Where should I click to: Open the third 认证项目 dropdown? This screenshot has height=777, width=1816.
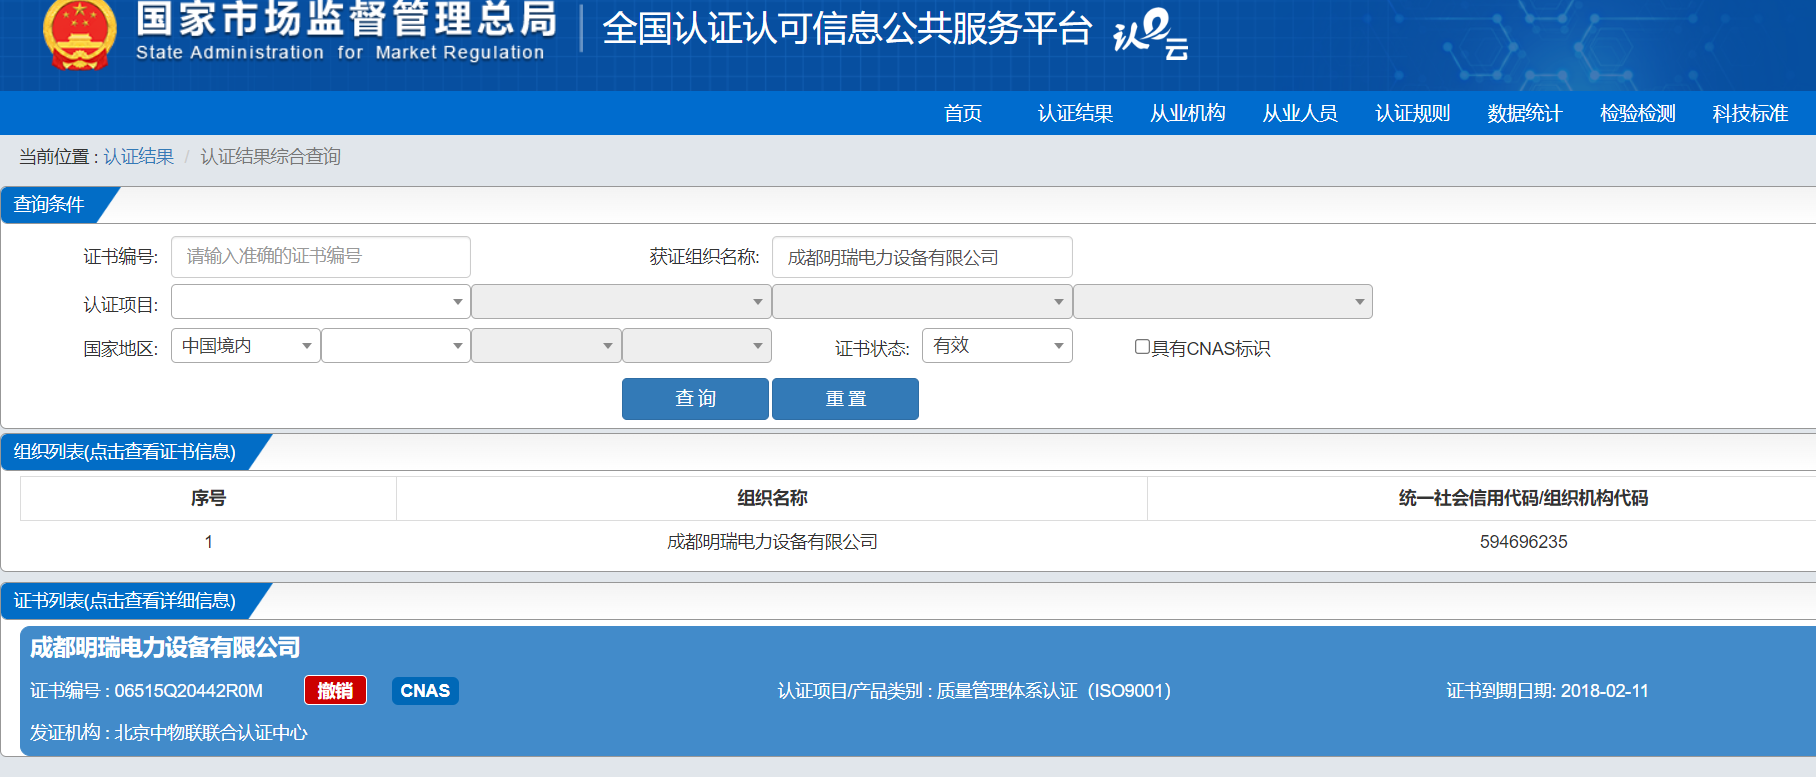tap(922, 301)
